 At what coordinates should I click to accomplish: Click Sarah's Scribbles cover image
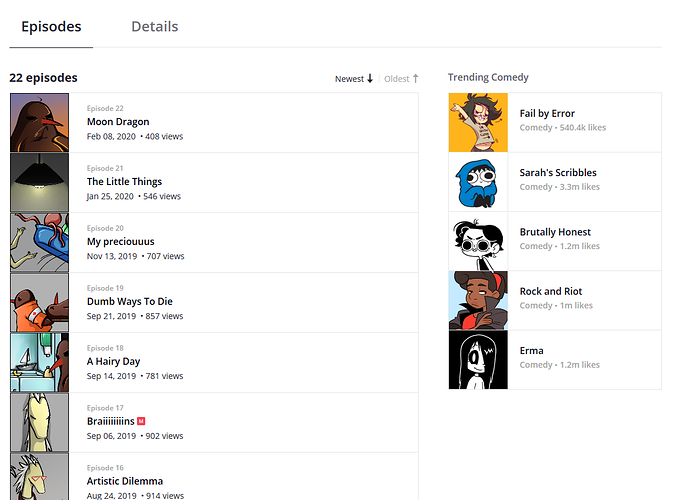pos(478,182)
